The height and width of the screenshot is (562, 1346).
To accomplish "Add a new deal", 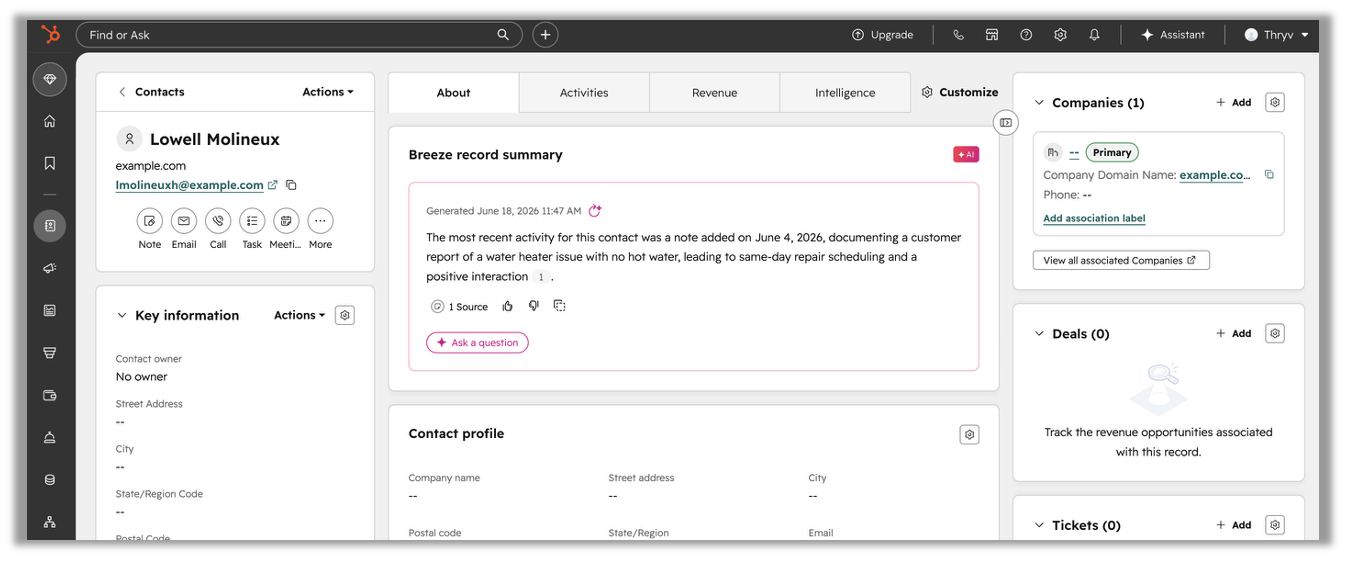I will pyautogui.click(x=1234, y=333).
